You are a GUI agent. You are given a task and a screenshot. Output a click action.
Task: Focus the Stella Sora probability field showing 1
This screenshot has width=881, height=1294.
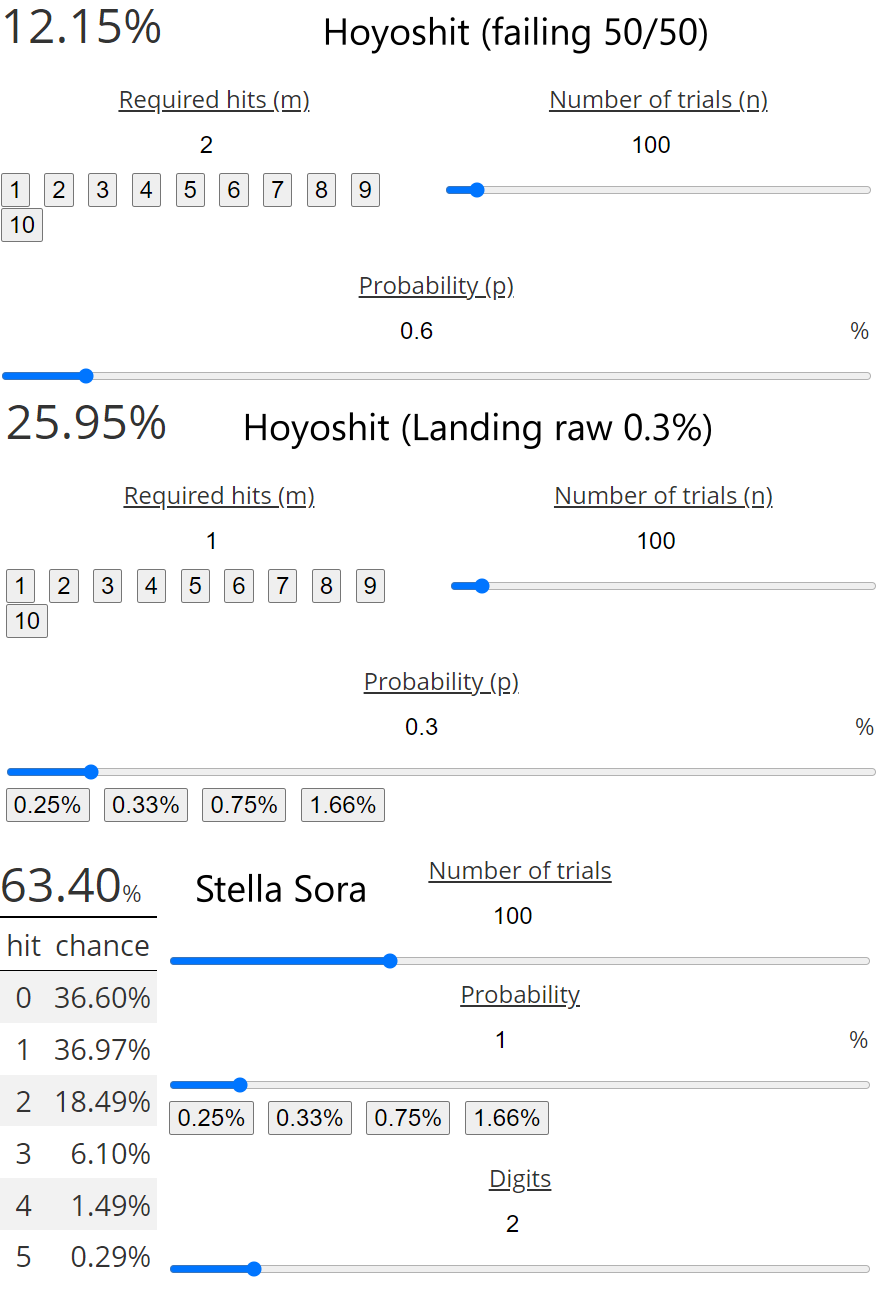[501, 1041]
